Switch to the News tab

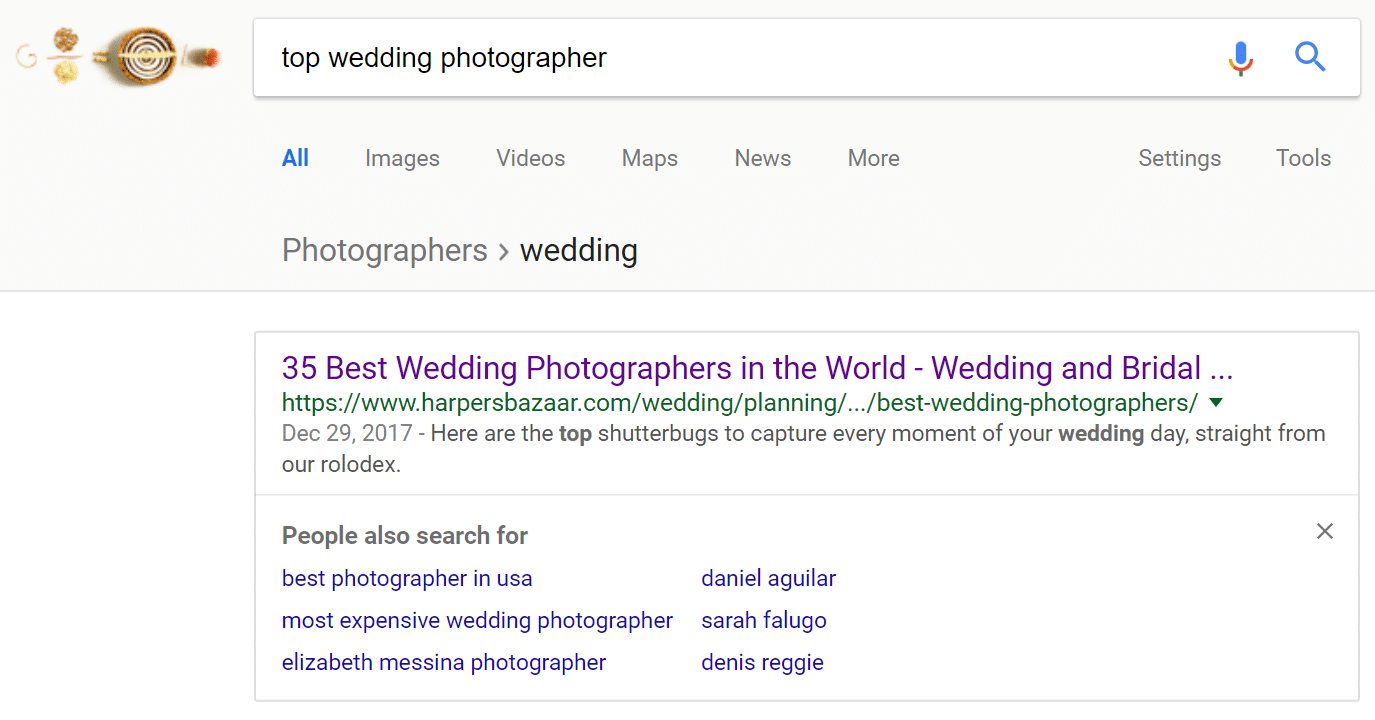[x=762, y=158]
